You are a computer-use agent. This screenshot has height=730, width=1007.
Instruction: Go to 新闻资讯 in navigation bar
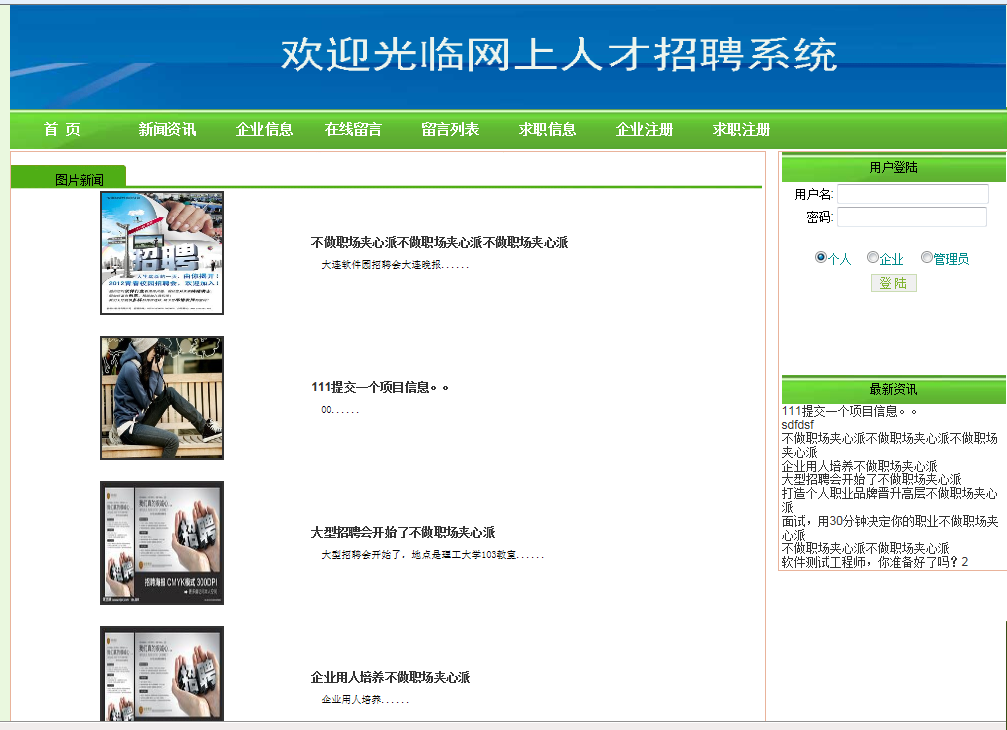(167, 130)
